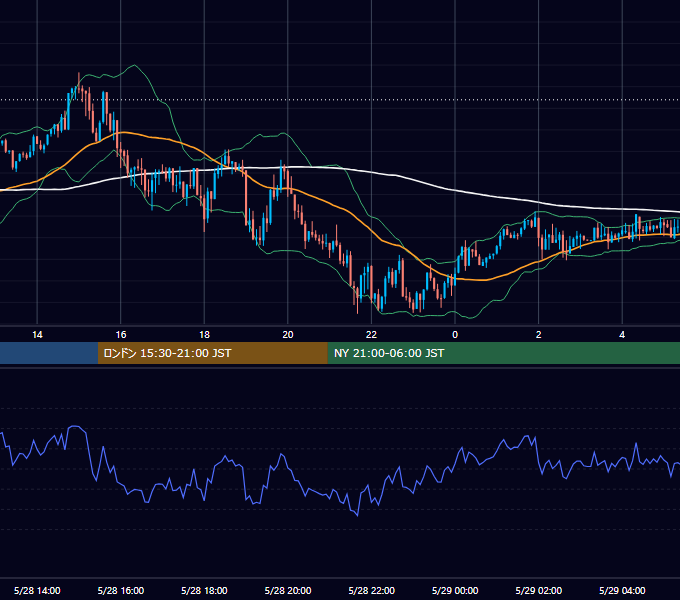Click the 5/29 00:00 time label
Image resolution: width=680 pixels, height=600 pixels.
click(x=455, y=590)
